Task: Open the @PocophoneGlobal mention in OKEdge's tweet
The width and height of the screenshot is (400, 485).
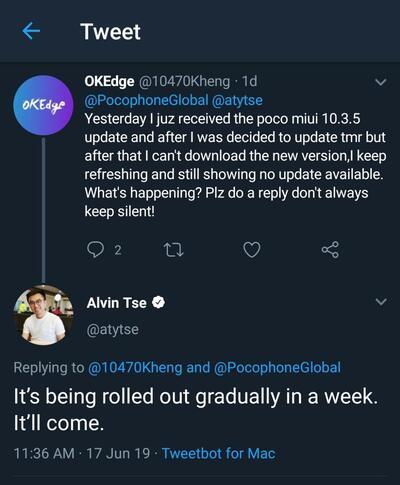Action: (x=146, y=100)
